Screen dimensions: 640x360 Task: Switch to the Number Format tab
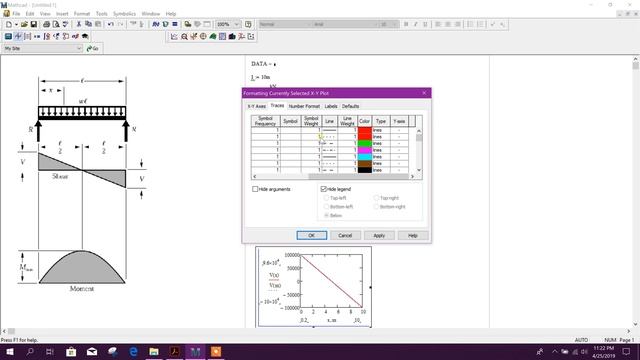click(304, 106)
